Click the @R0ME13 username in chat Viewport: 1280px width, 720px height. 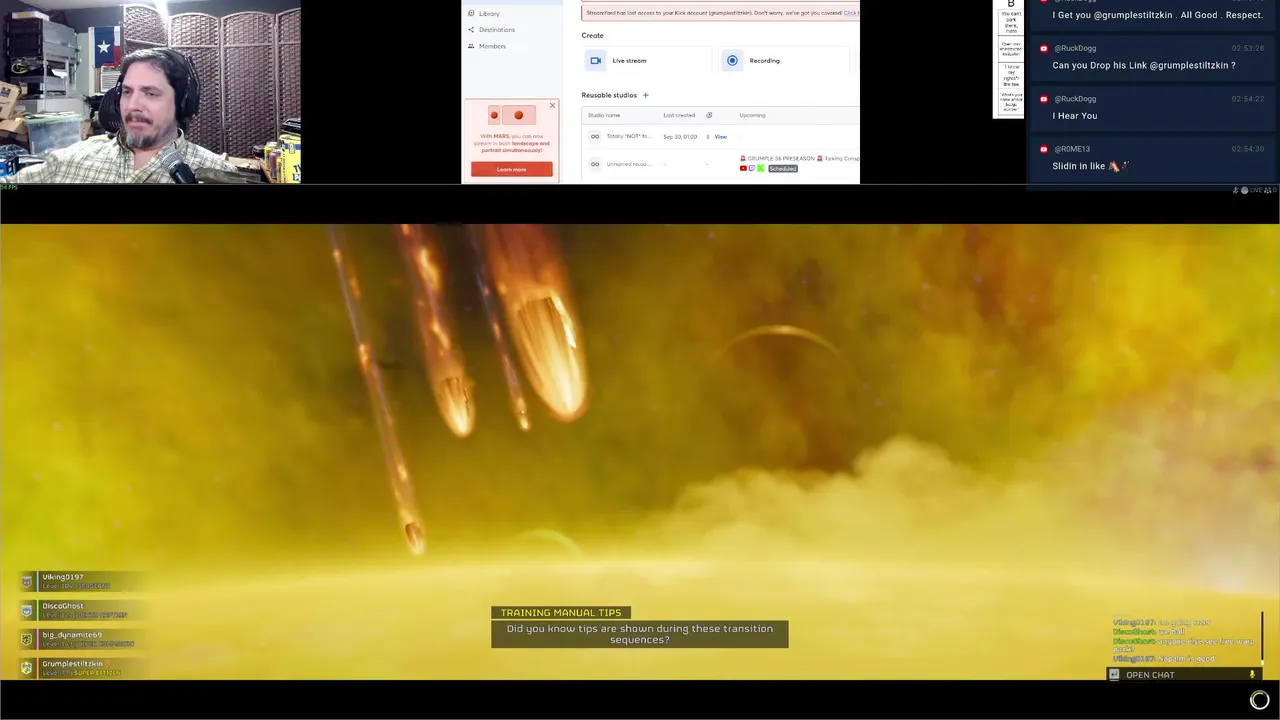tap(1072, 149)
